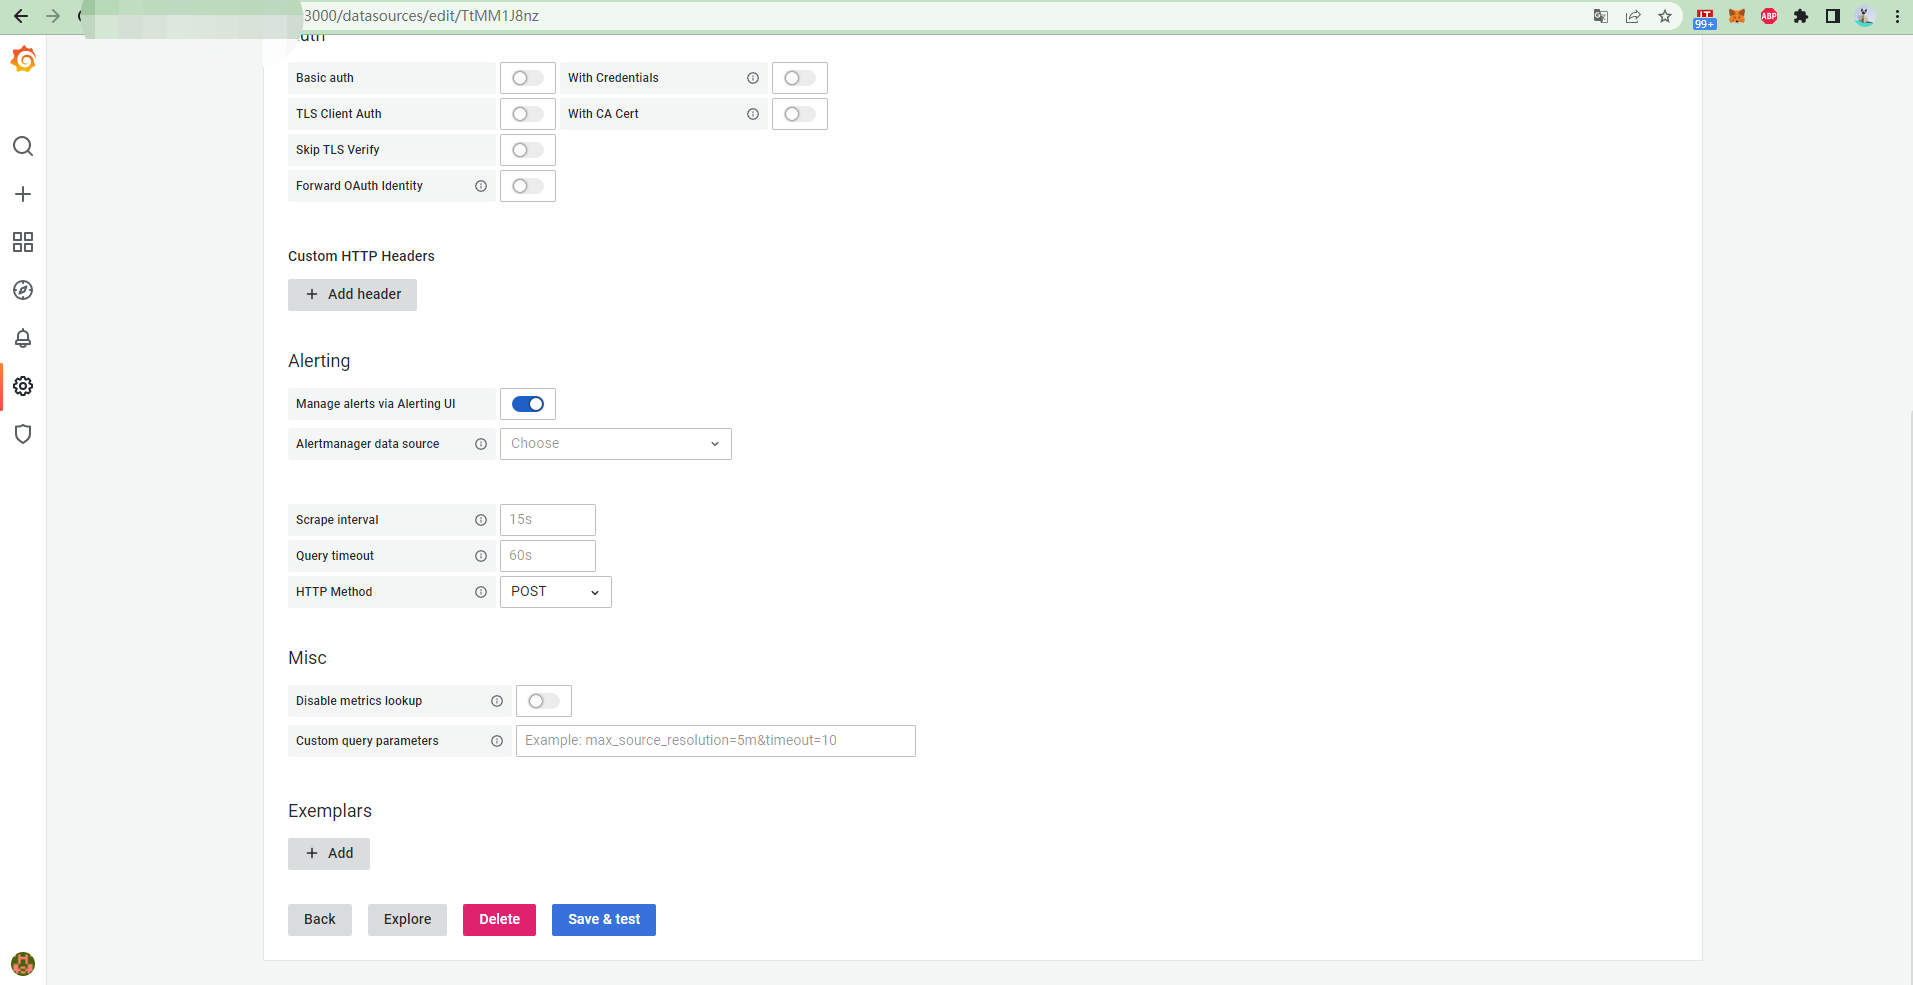Click the Misc section heading

coord(307,658)
